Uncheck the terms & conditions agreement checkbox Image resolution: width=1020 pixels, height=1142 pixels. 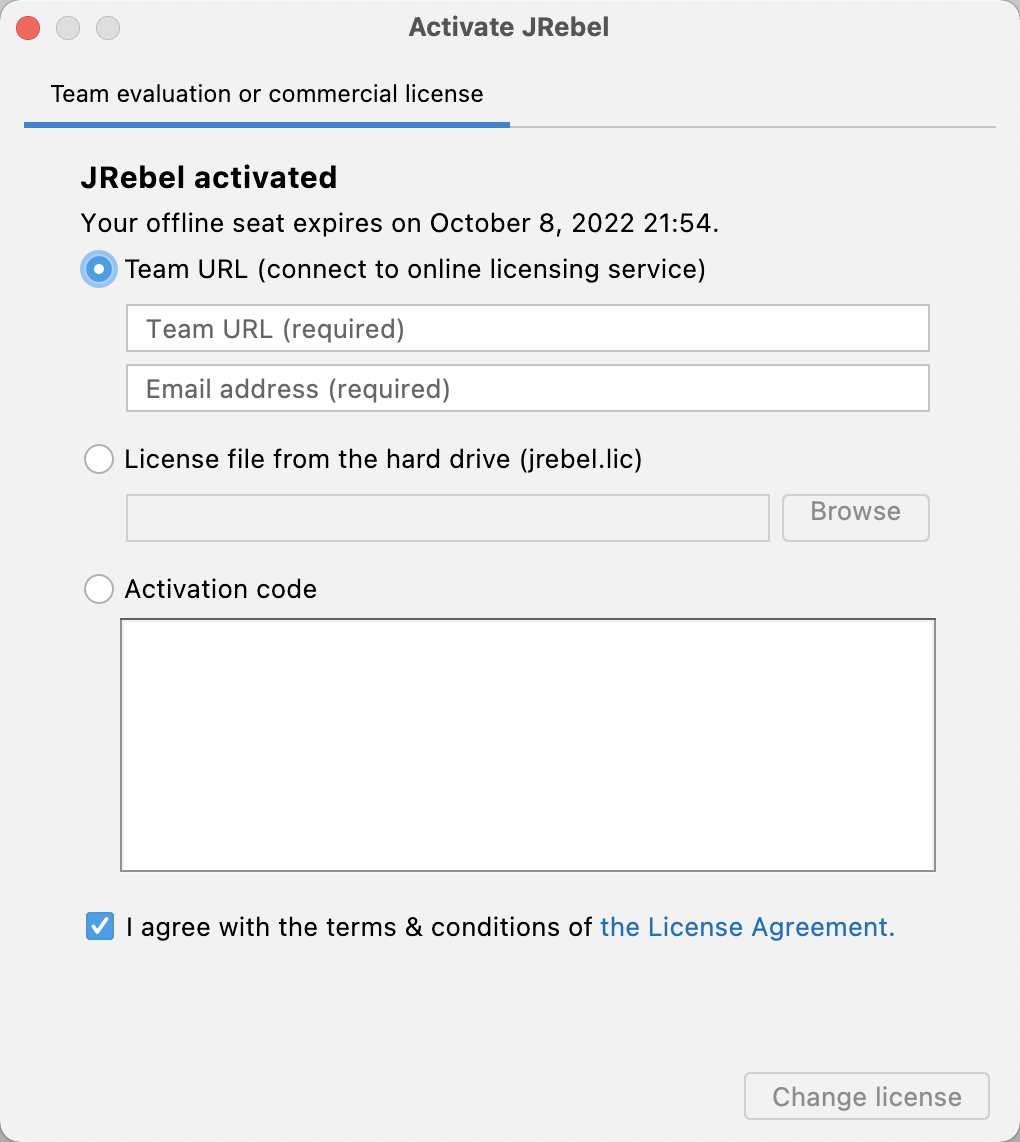[x=100, y=926]
